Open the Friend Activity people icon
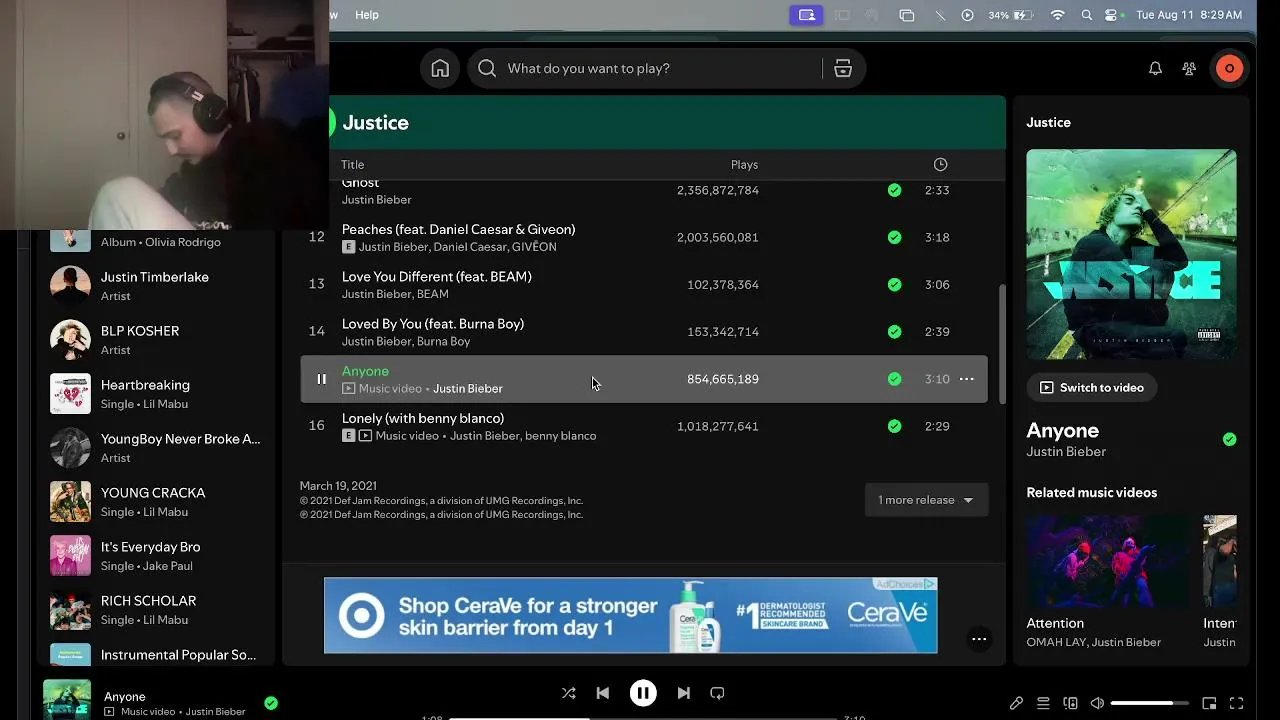Image resolution: width=1280 pixels, height=720 pixels. (1189, 68)
